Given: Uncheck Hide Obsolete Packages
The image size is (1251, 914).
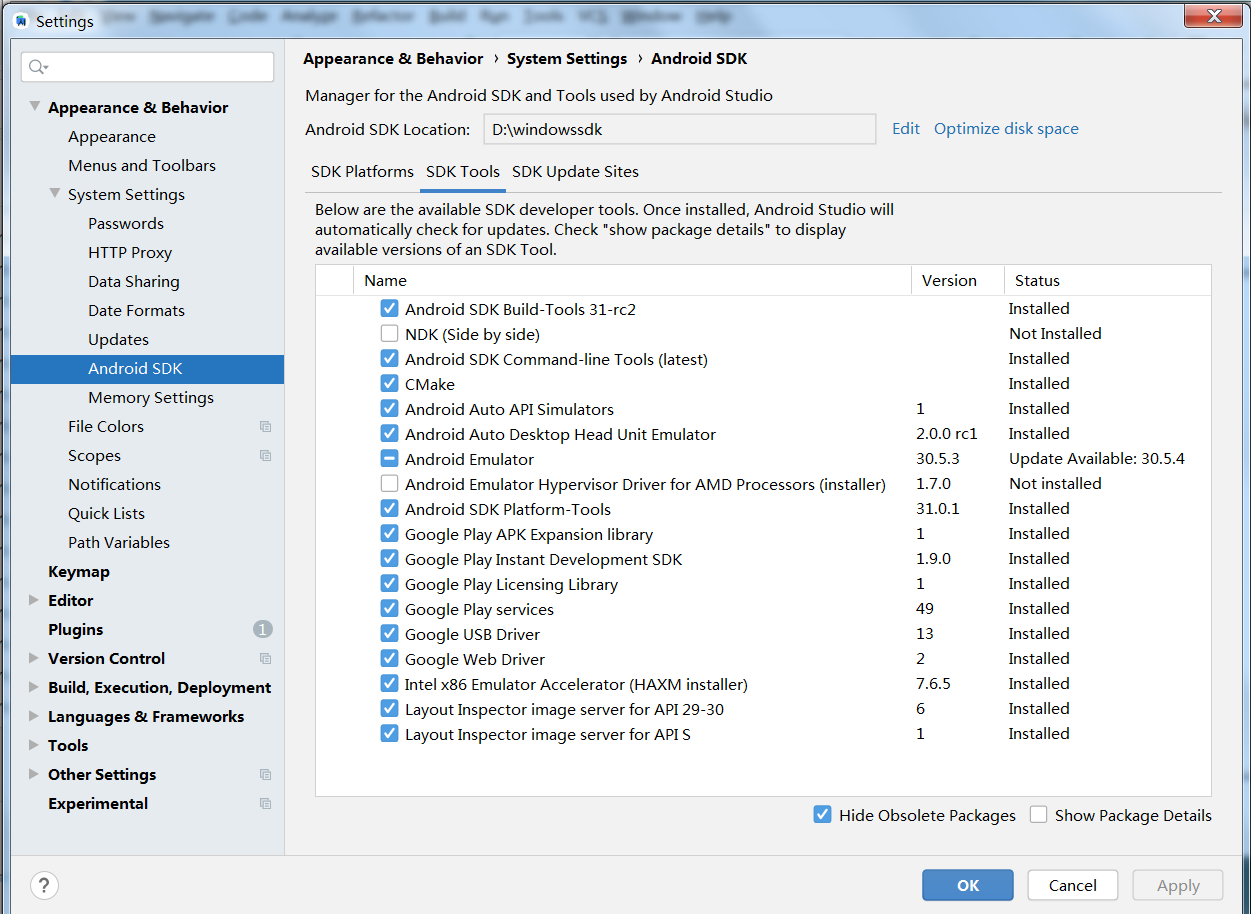Looking at the screenshot, I should tap(822, 815).
